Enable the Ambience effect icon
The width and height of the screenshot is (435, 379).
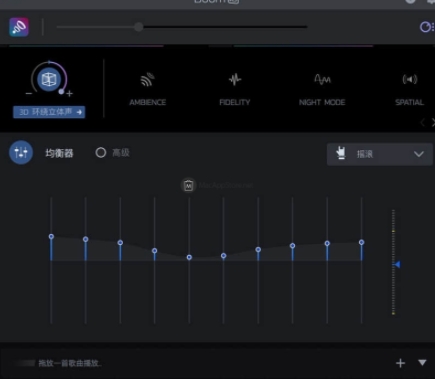147,79
